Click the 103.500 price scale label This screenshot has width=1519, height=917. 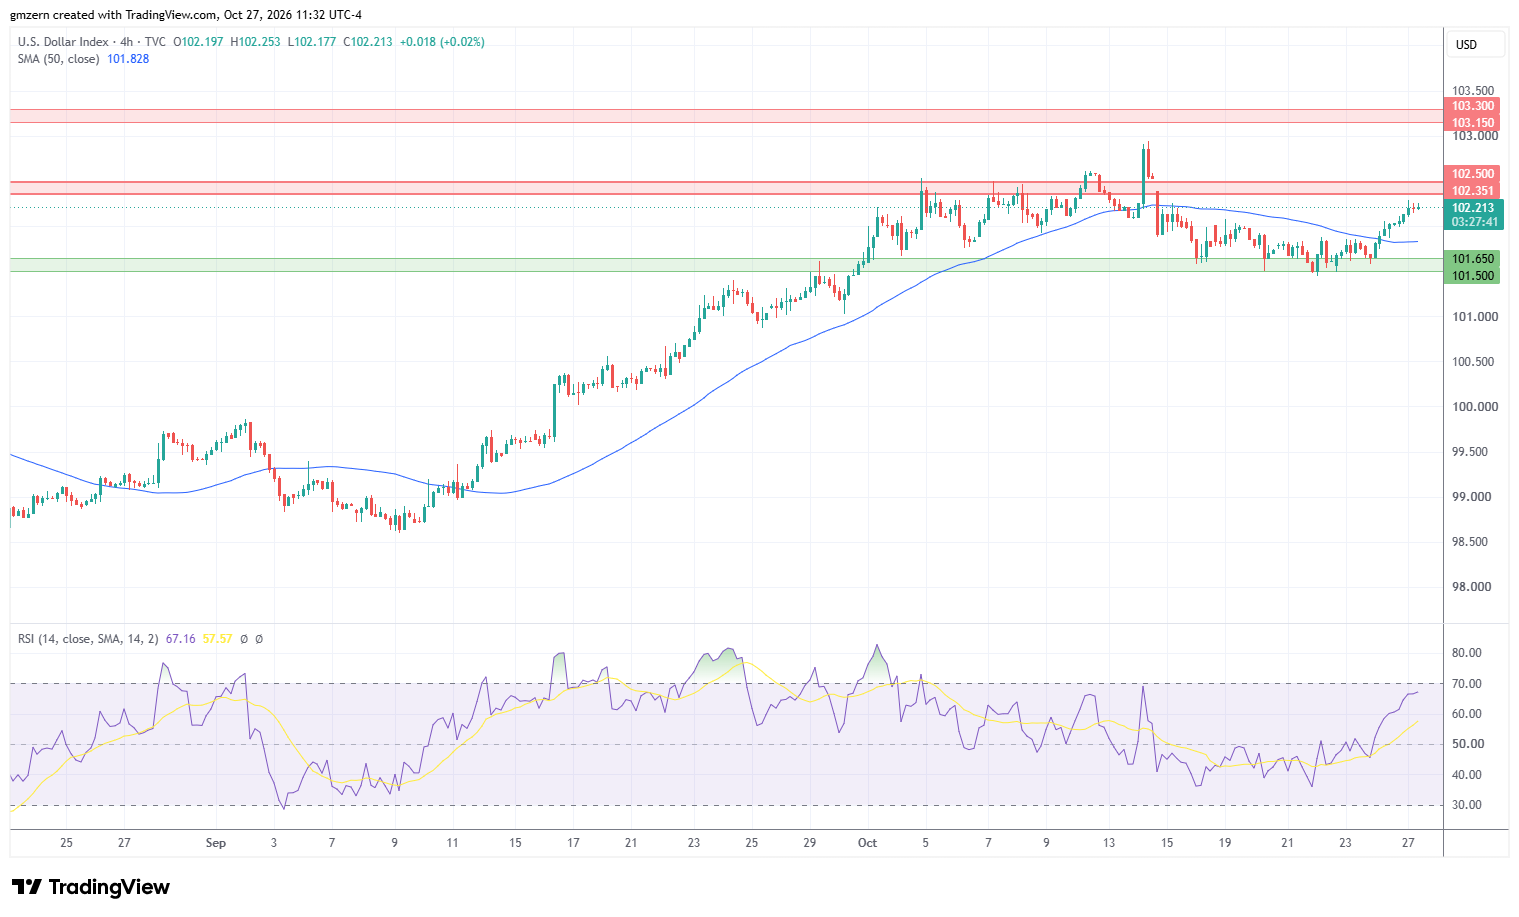[1473, 90]
